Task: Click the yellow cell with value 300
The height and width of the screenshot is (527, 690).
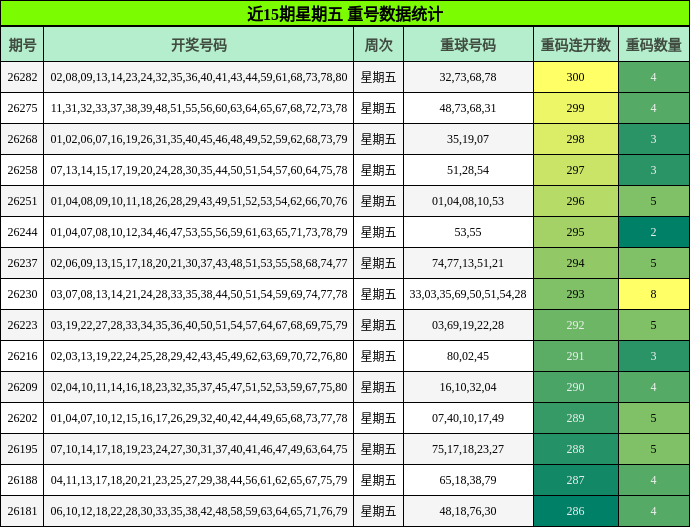Action: click(x=576, y=77)
